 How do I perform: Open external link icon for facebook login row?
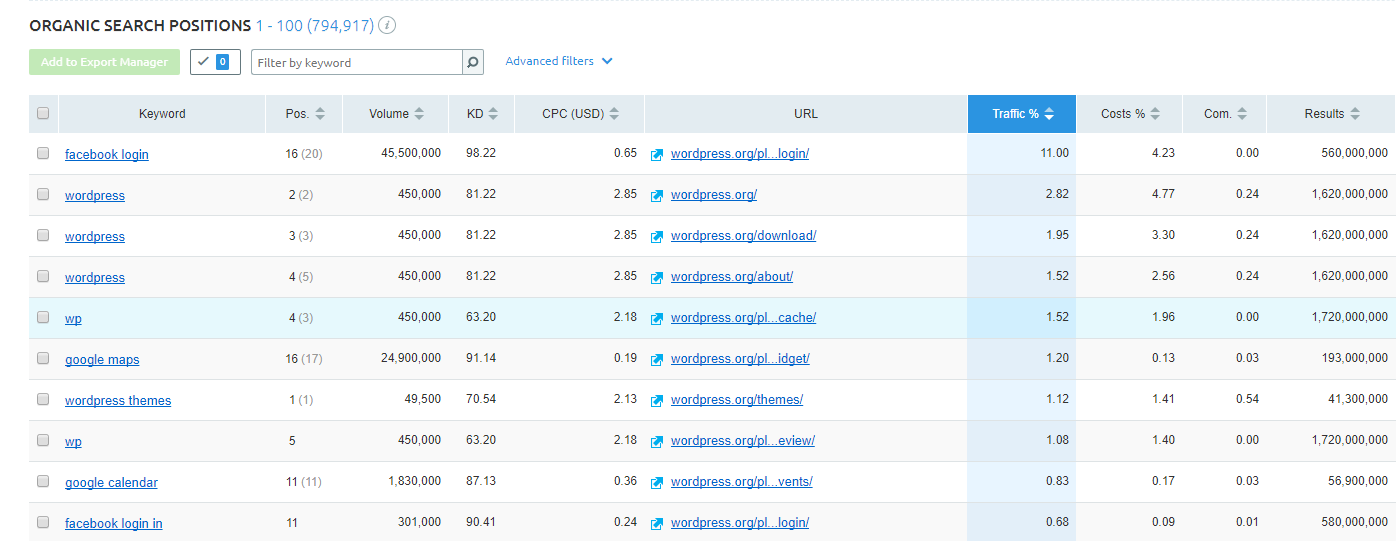pos(657,155)
